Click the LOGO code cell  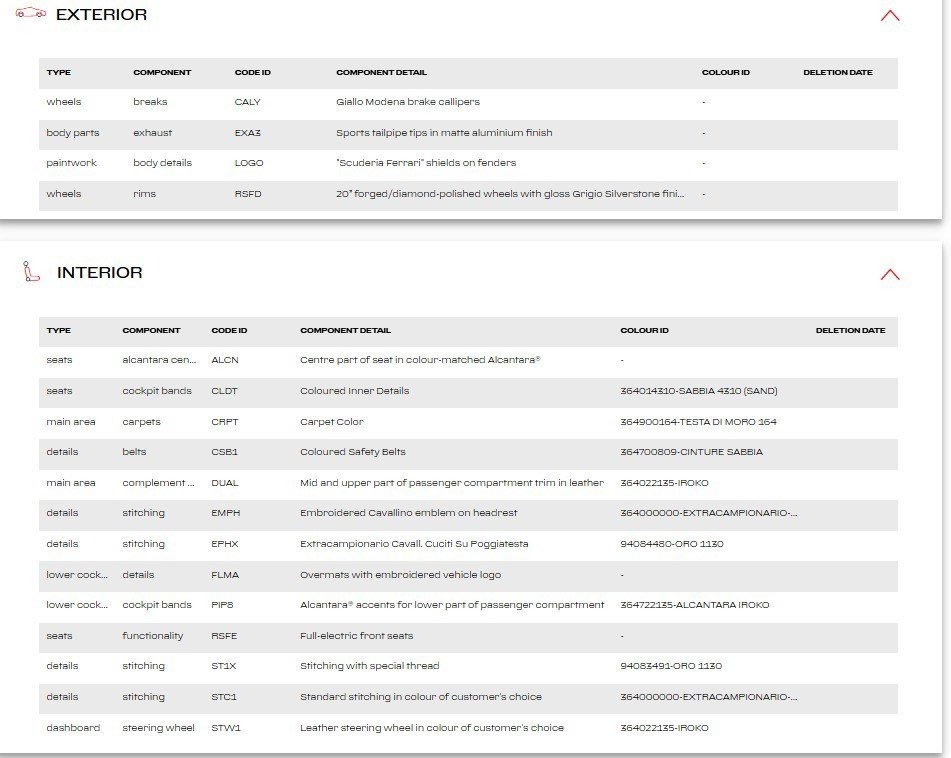pos(249,163)
